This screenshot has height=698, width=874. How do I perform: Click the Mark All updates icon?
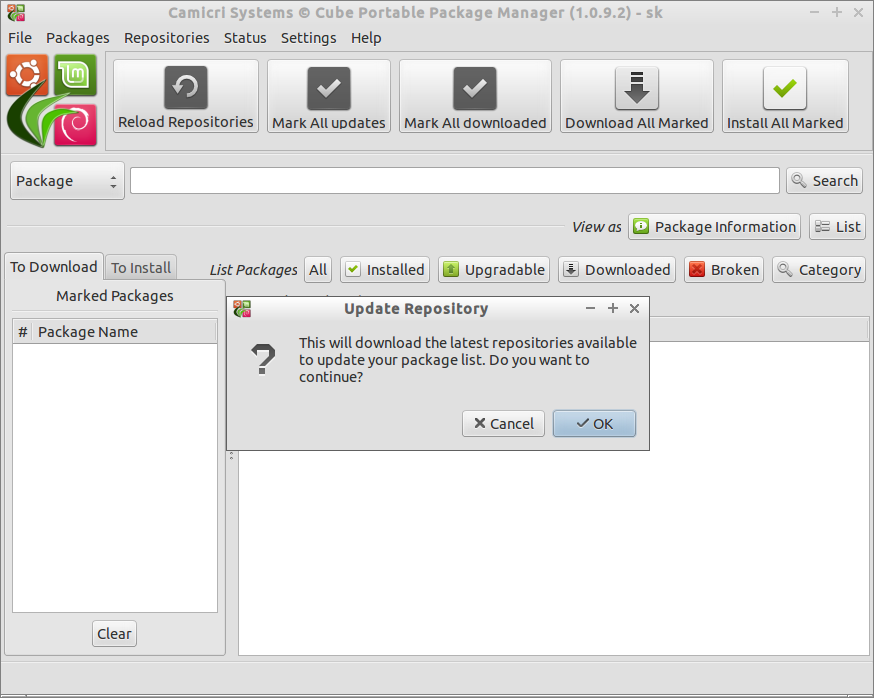tap(329, 89)
